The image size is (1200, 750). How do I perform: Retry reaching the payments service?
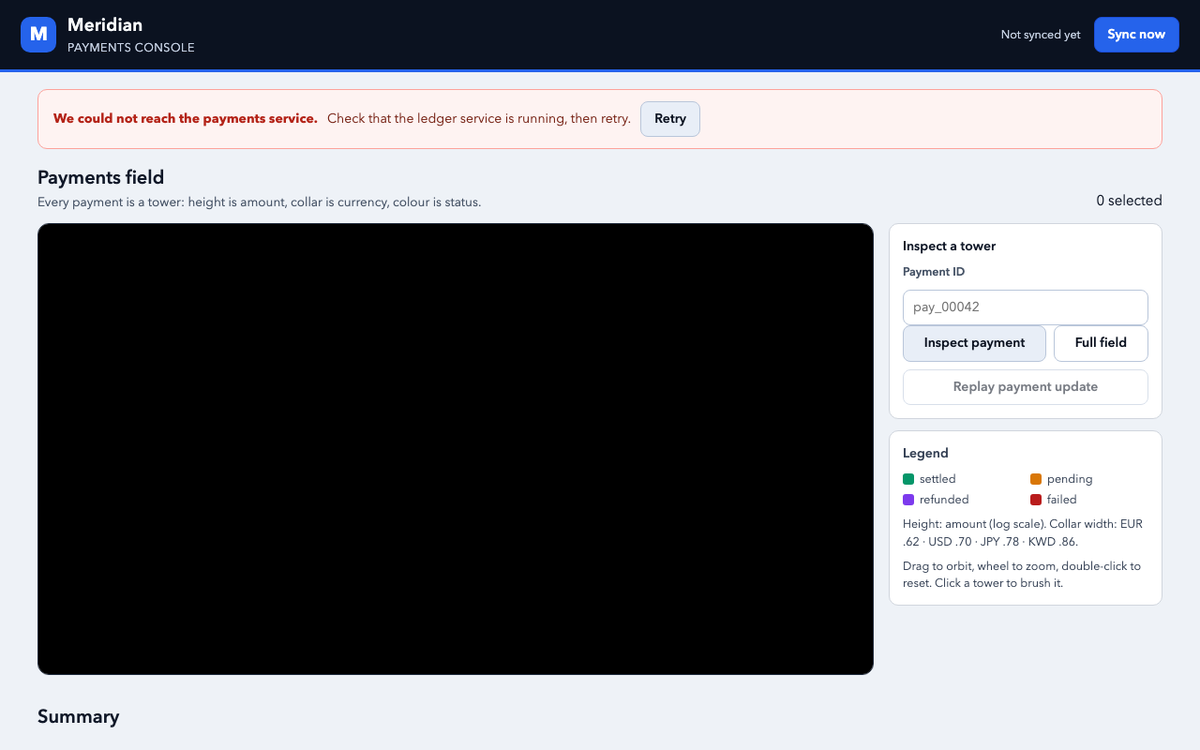[670, 119]
